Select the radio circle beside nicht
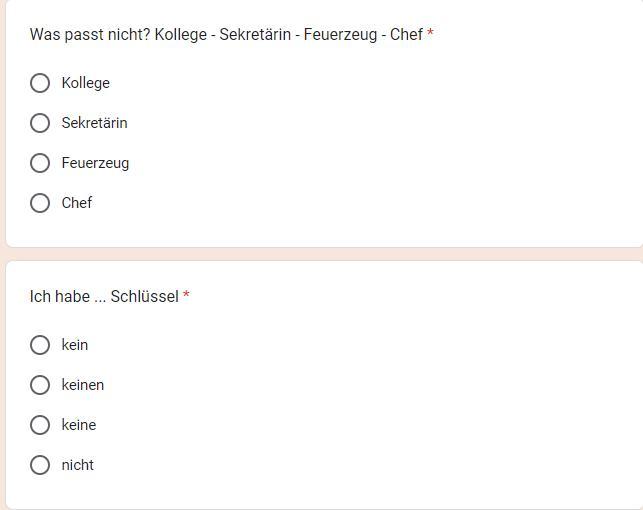 pyautogui.click(x=40, y=465)
